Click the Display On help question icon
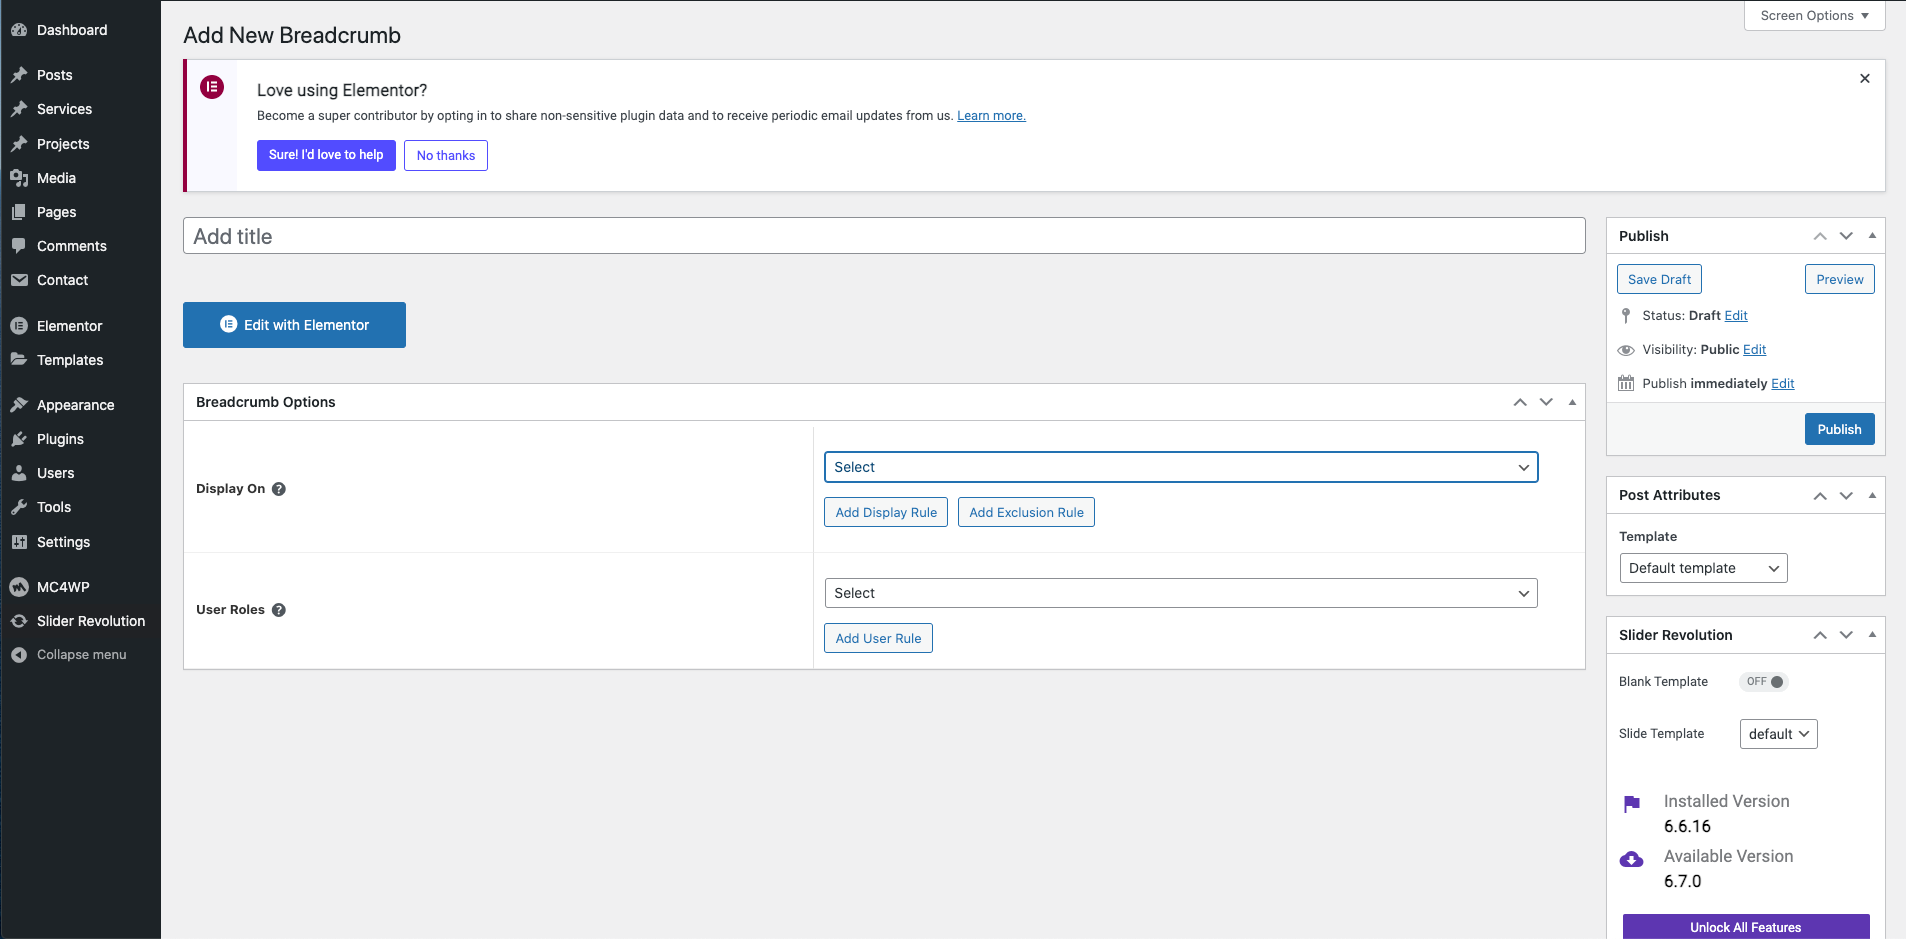This screenshot has height=939, width=1906. [x=279, y=489]
